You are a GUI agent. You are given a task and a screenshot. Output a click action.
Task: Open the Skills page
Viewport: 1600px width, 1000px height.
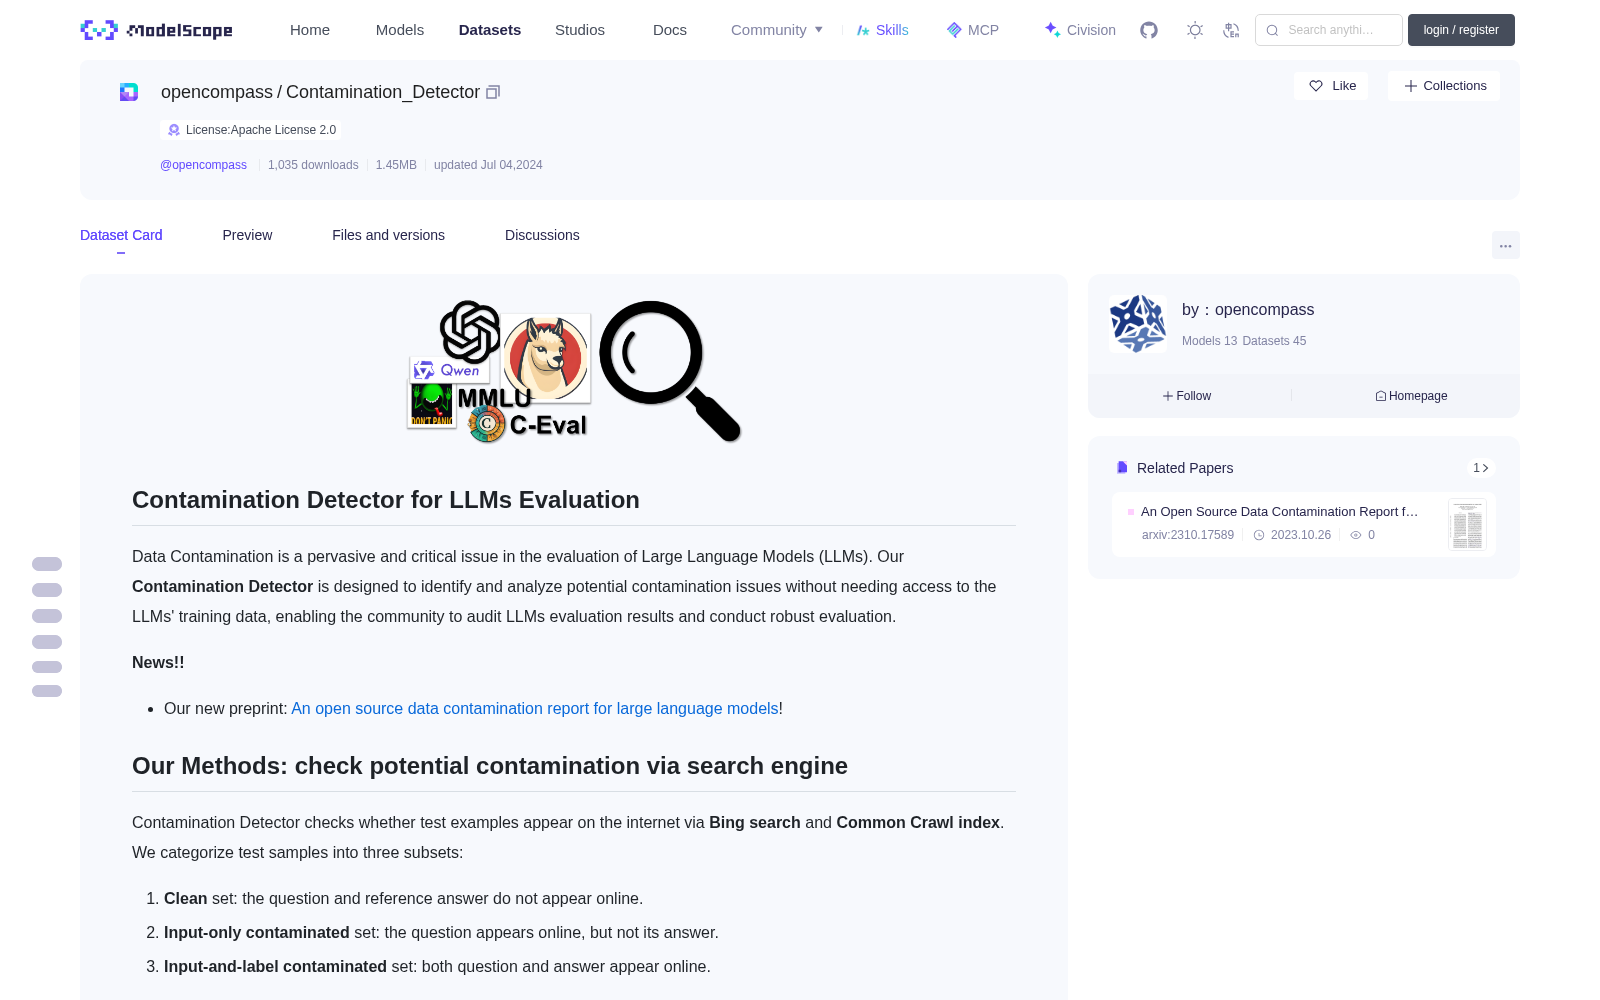coord(882,30)
